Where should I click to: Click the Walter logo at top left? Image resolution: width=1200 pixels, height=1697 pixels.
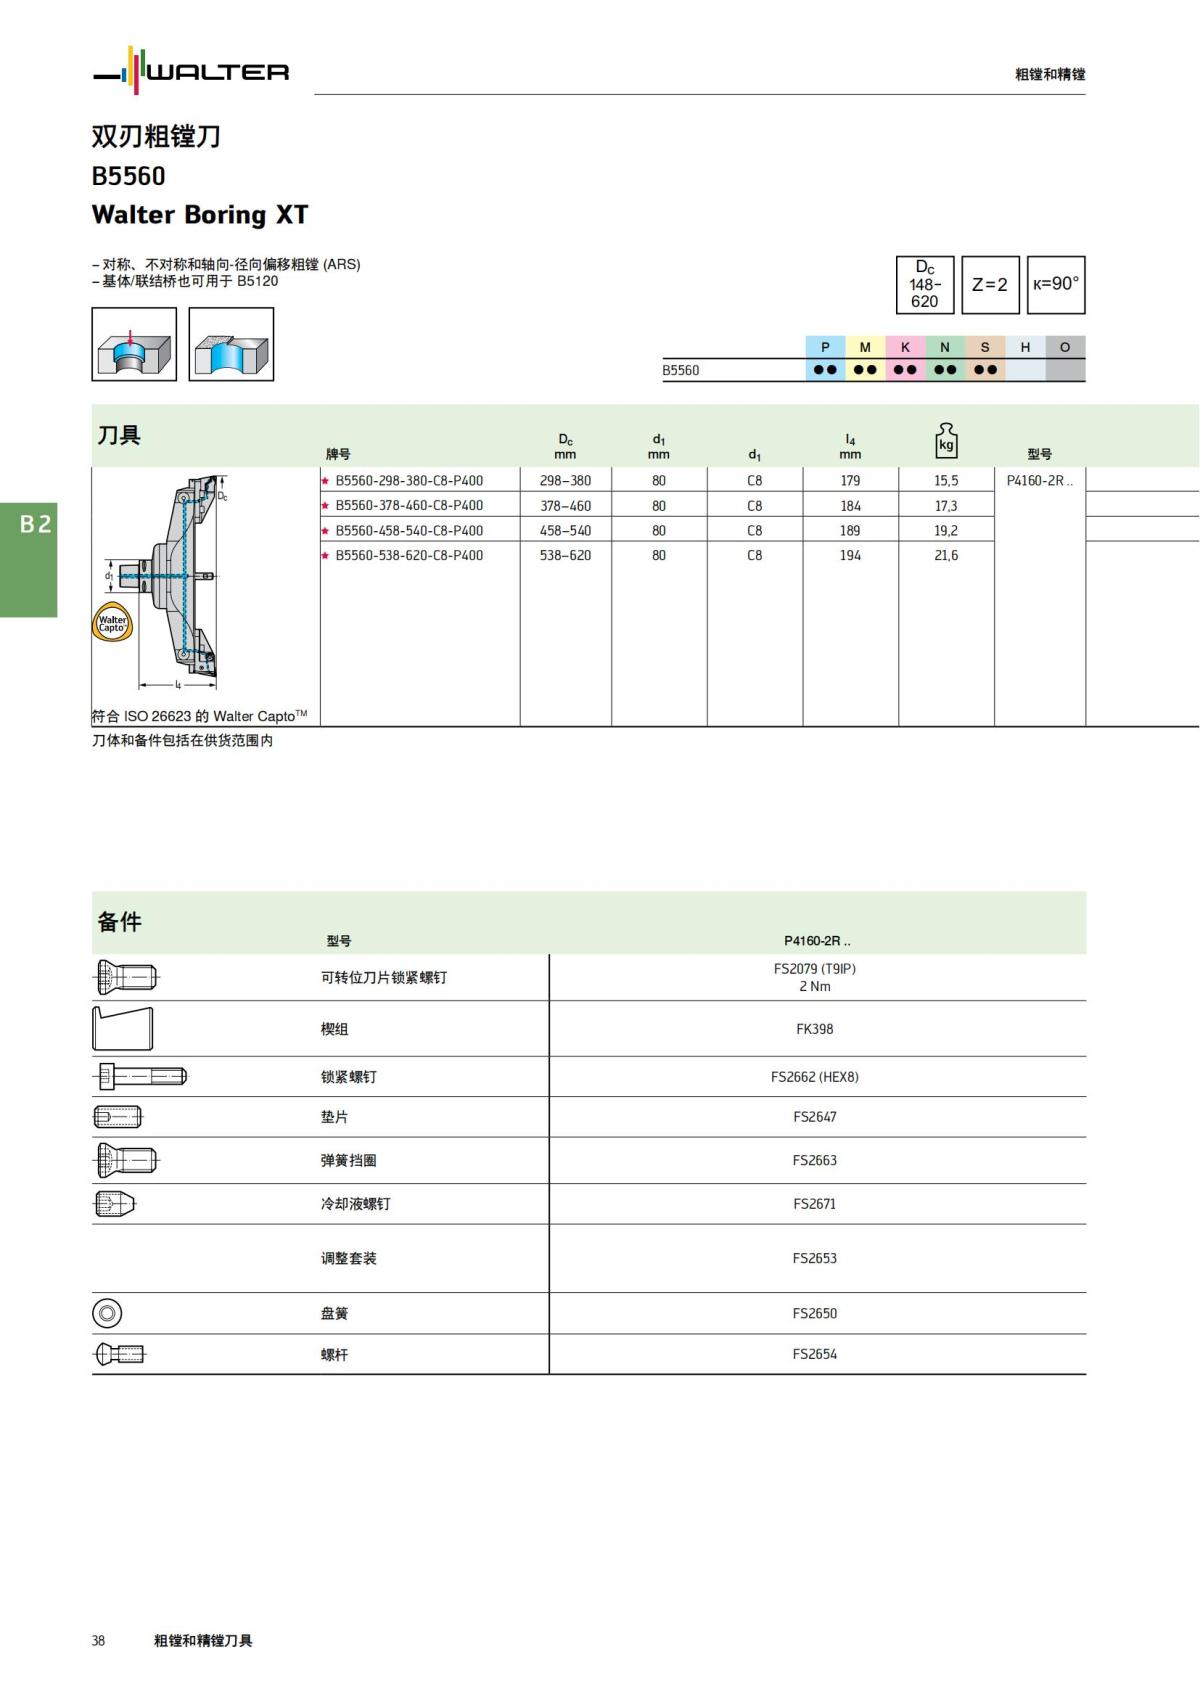[x=191, y=71]
